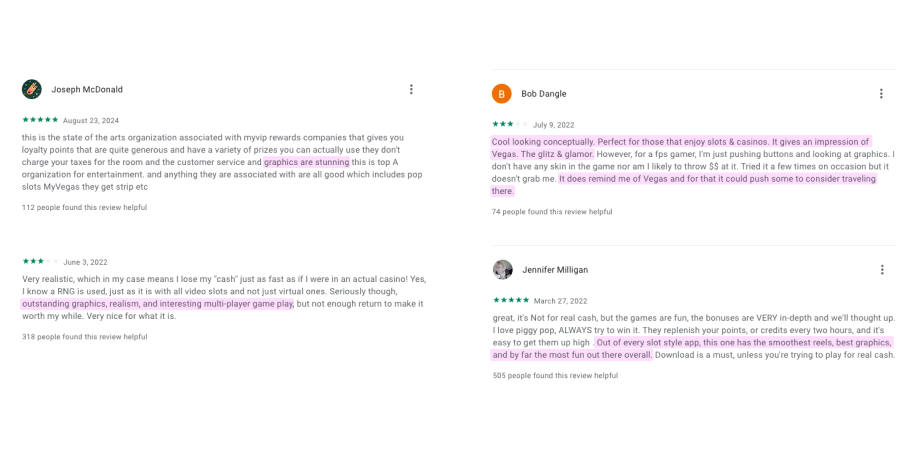Click Bob Dangle's orange B avatar

coord(502,94)
